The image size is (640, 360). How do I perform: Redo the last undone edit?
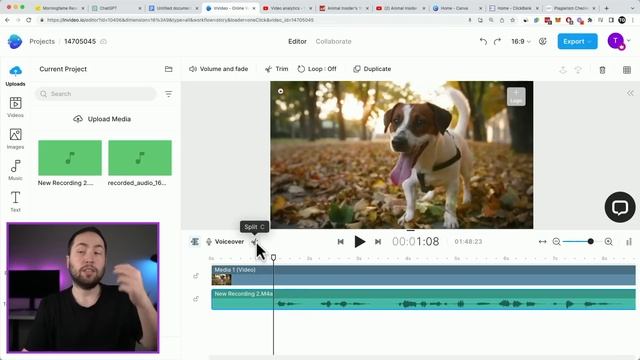click(497, 41)
